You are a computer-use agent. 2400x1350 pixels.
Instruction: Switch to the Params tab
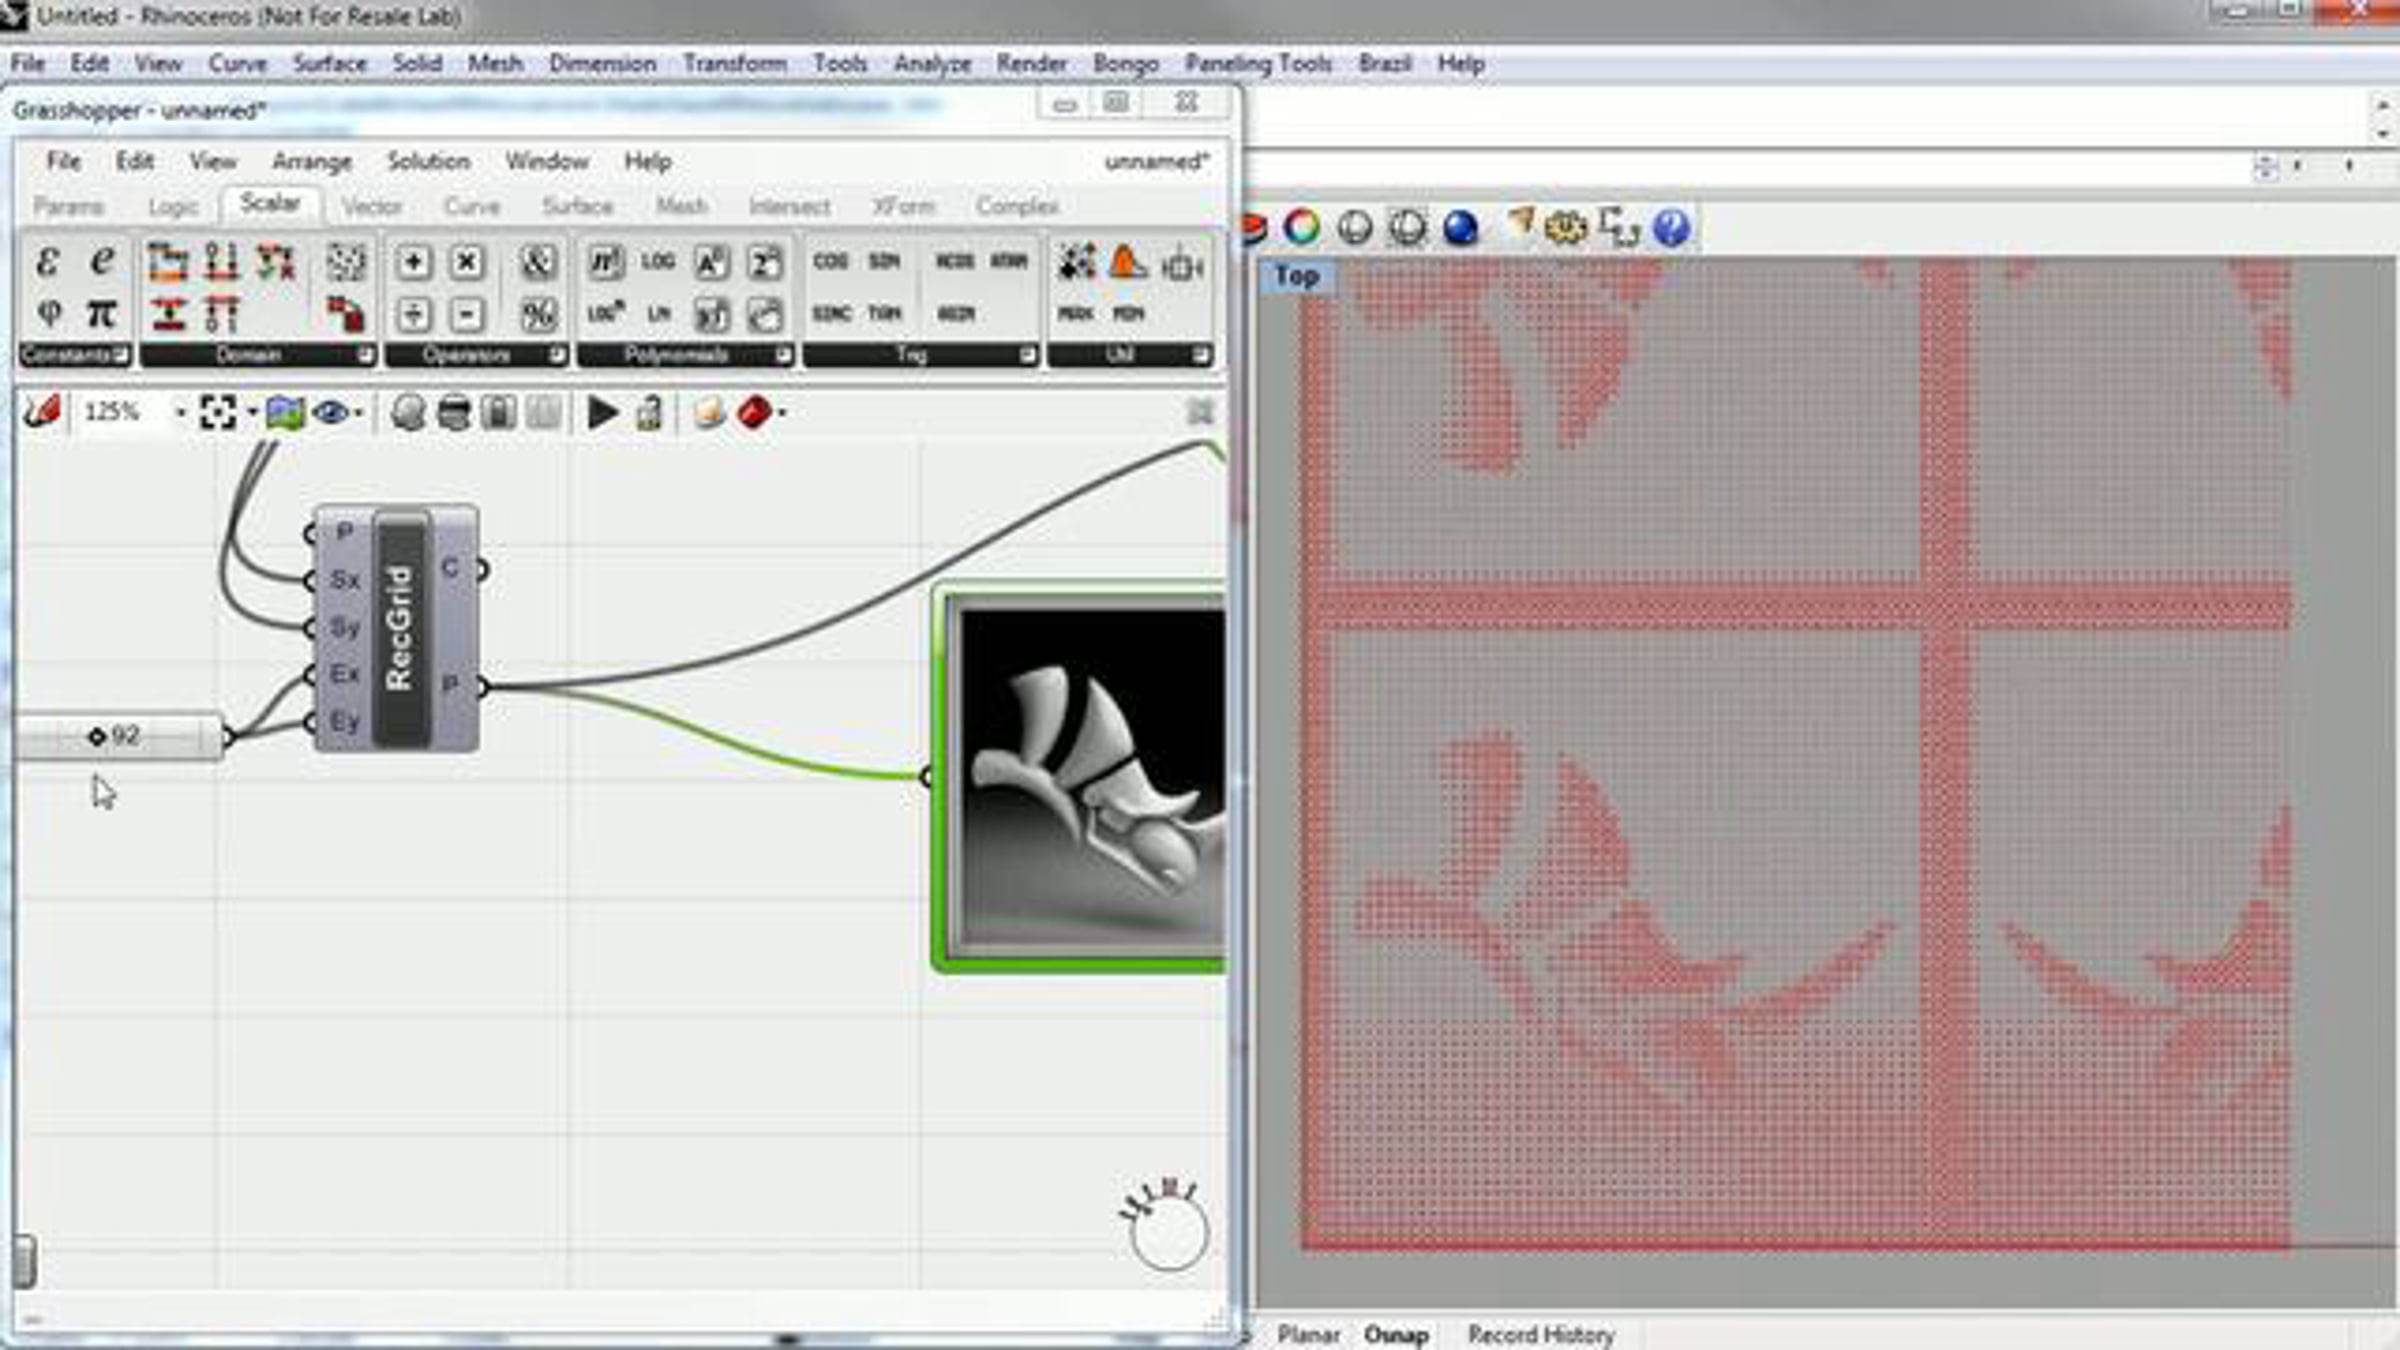pyautogui.click(x=68, y=206)
